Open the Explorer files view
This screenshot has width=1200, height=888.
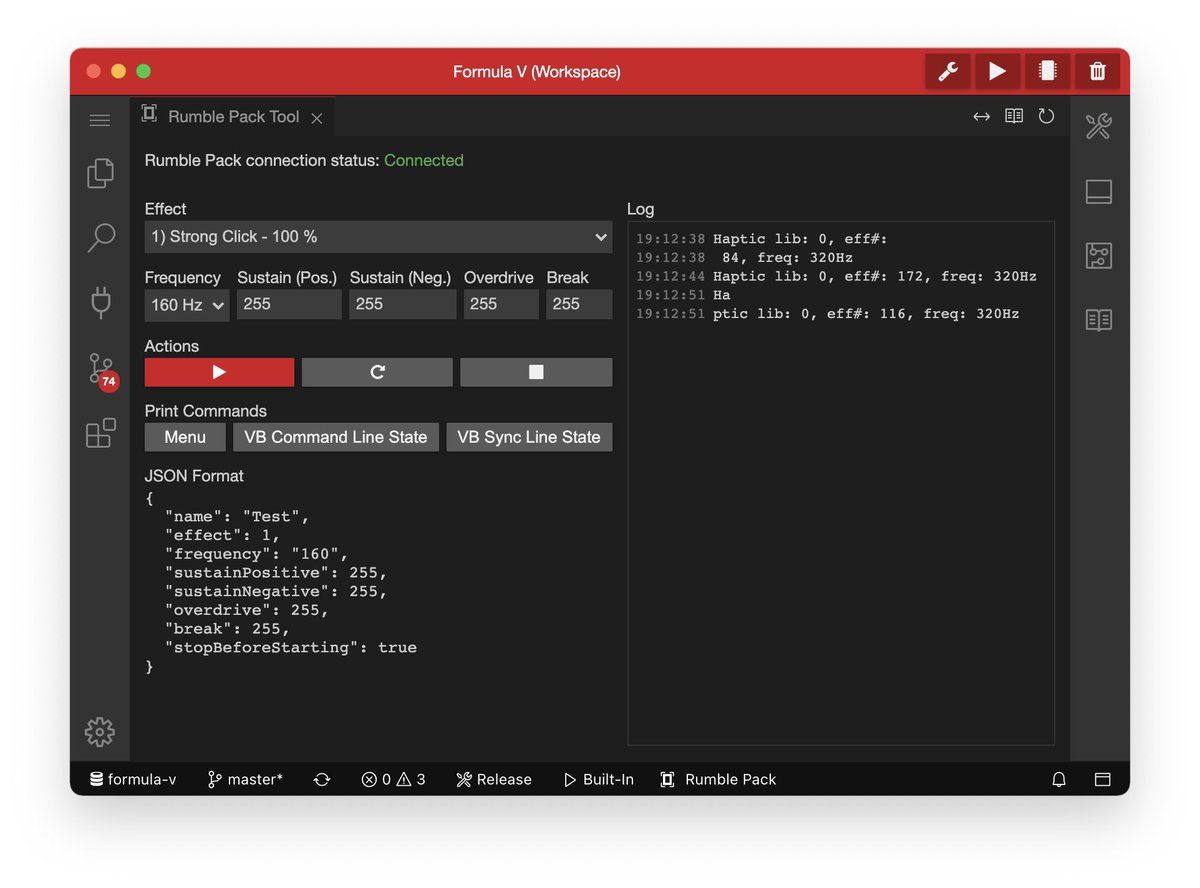100,173
